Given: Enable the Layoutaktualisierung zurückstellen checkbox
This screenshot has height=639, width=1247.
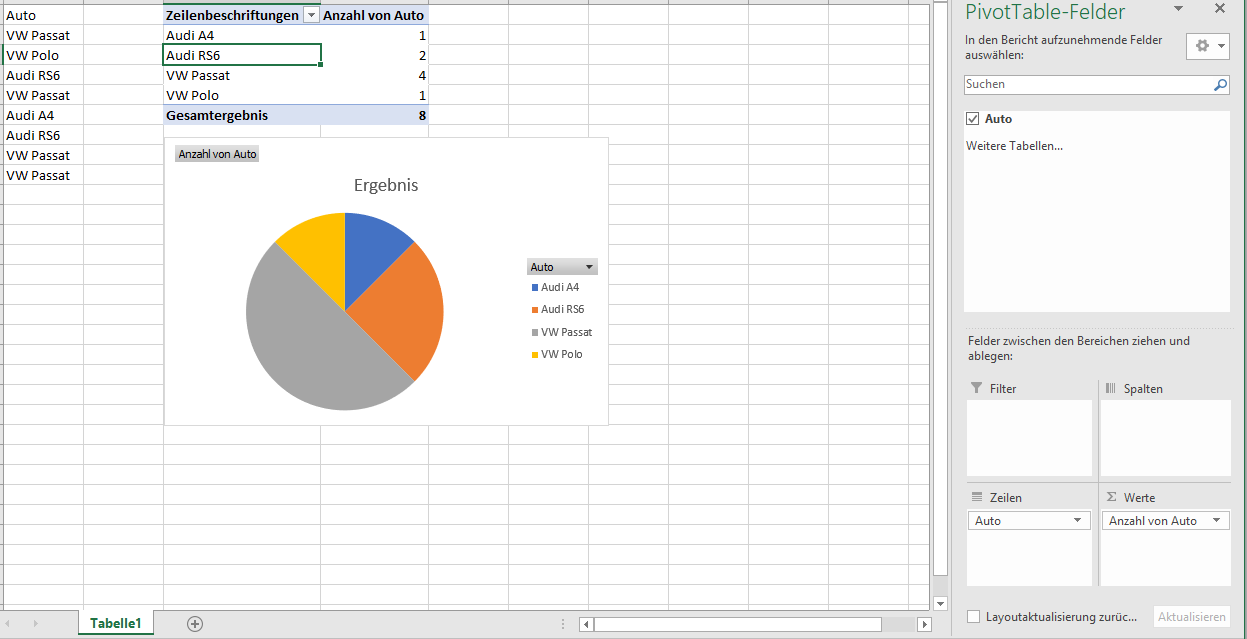Looking at the screenshot, I should (x=974, y=617).
